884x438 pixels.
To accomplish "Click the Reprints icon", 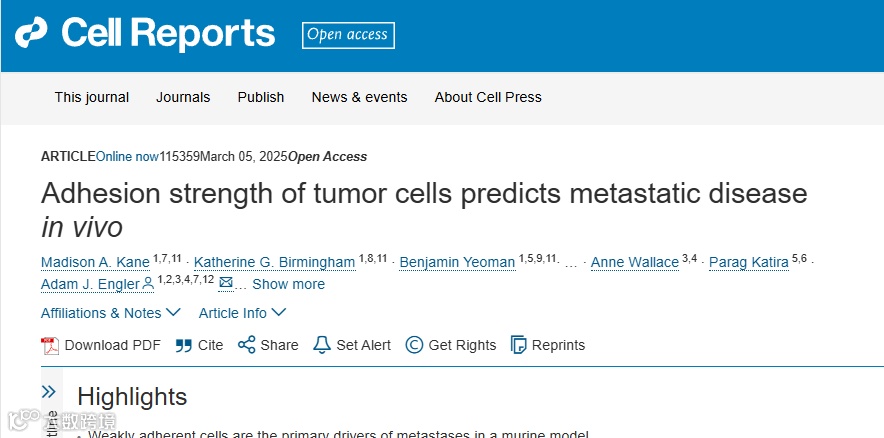I will pyautogui.click(x=518, y=345).
